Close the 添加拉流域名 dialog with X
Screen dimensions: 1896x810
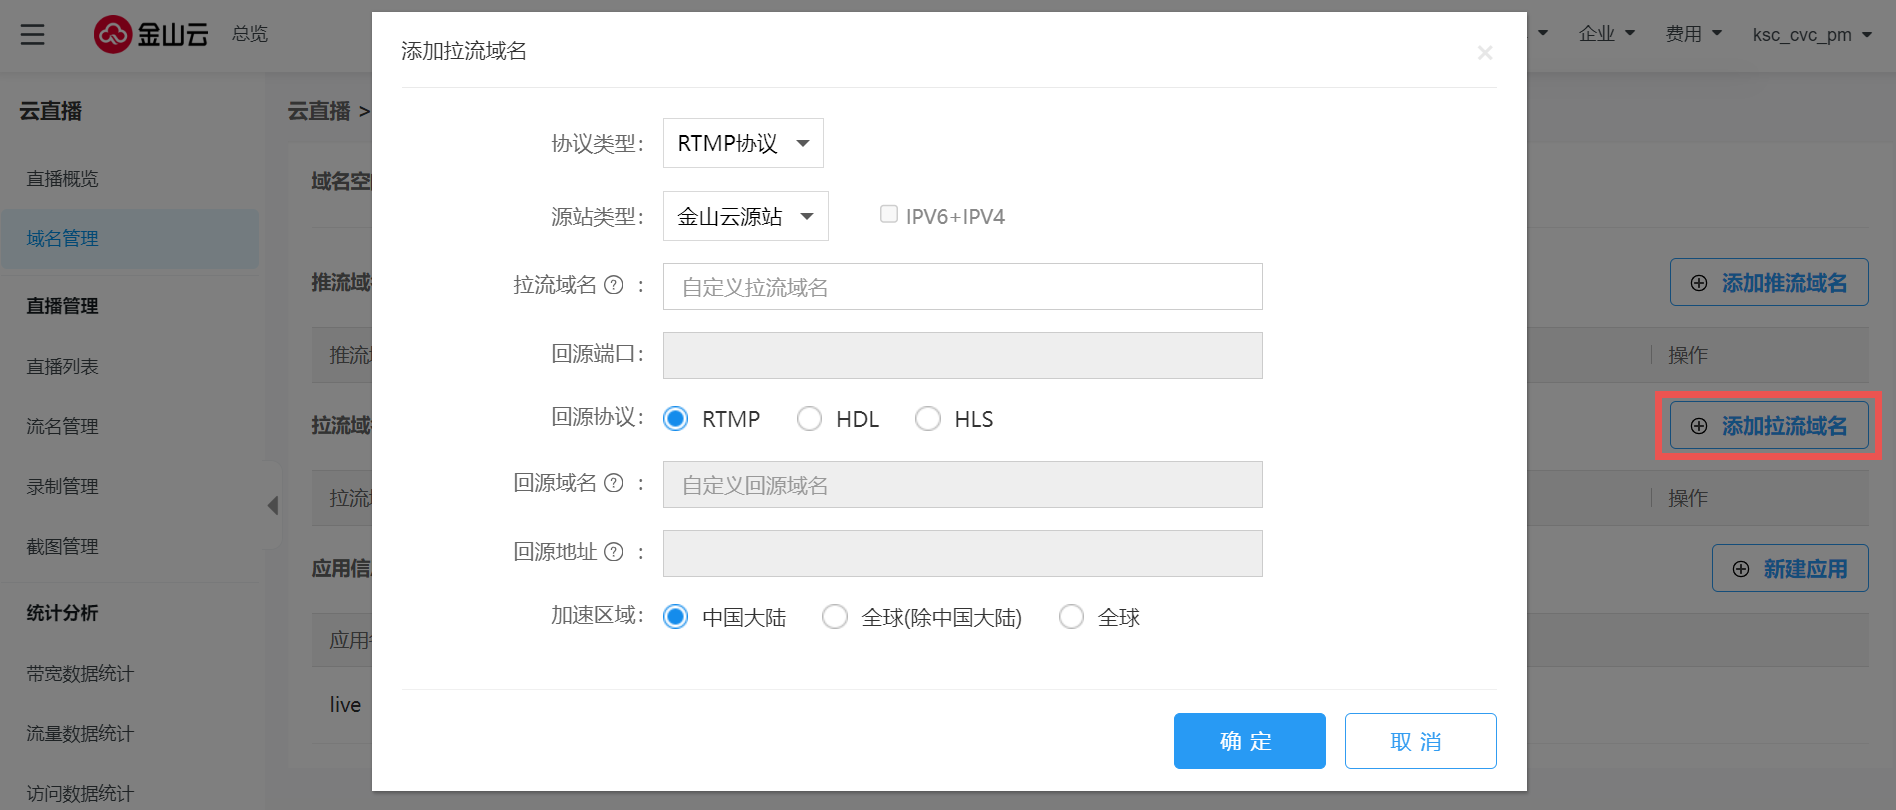tap(1485, 53)
